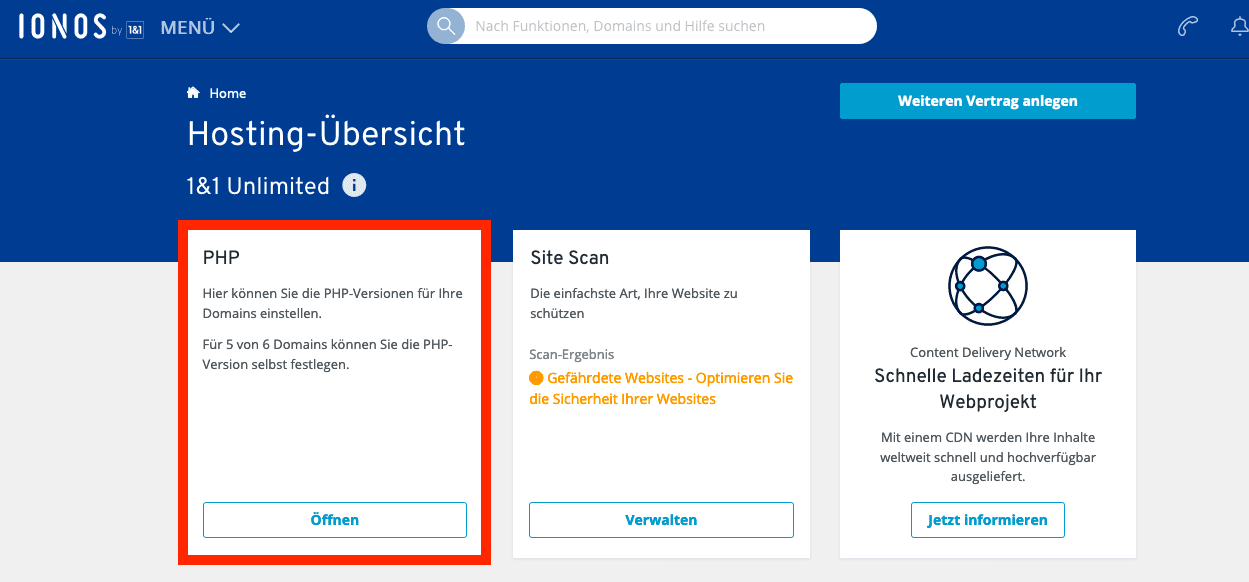Click 'Hier können Sie die PHP-Versionen' text

pos(333,303)
